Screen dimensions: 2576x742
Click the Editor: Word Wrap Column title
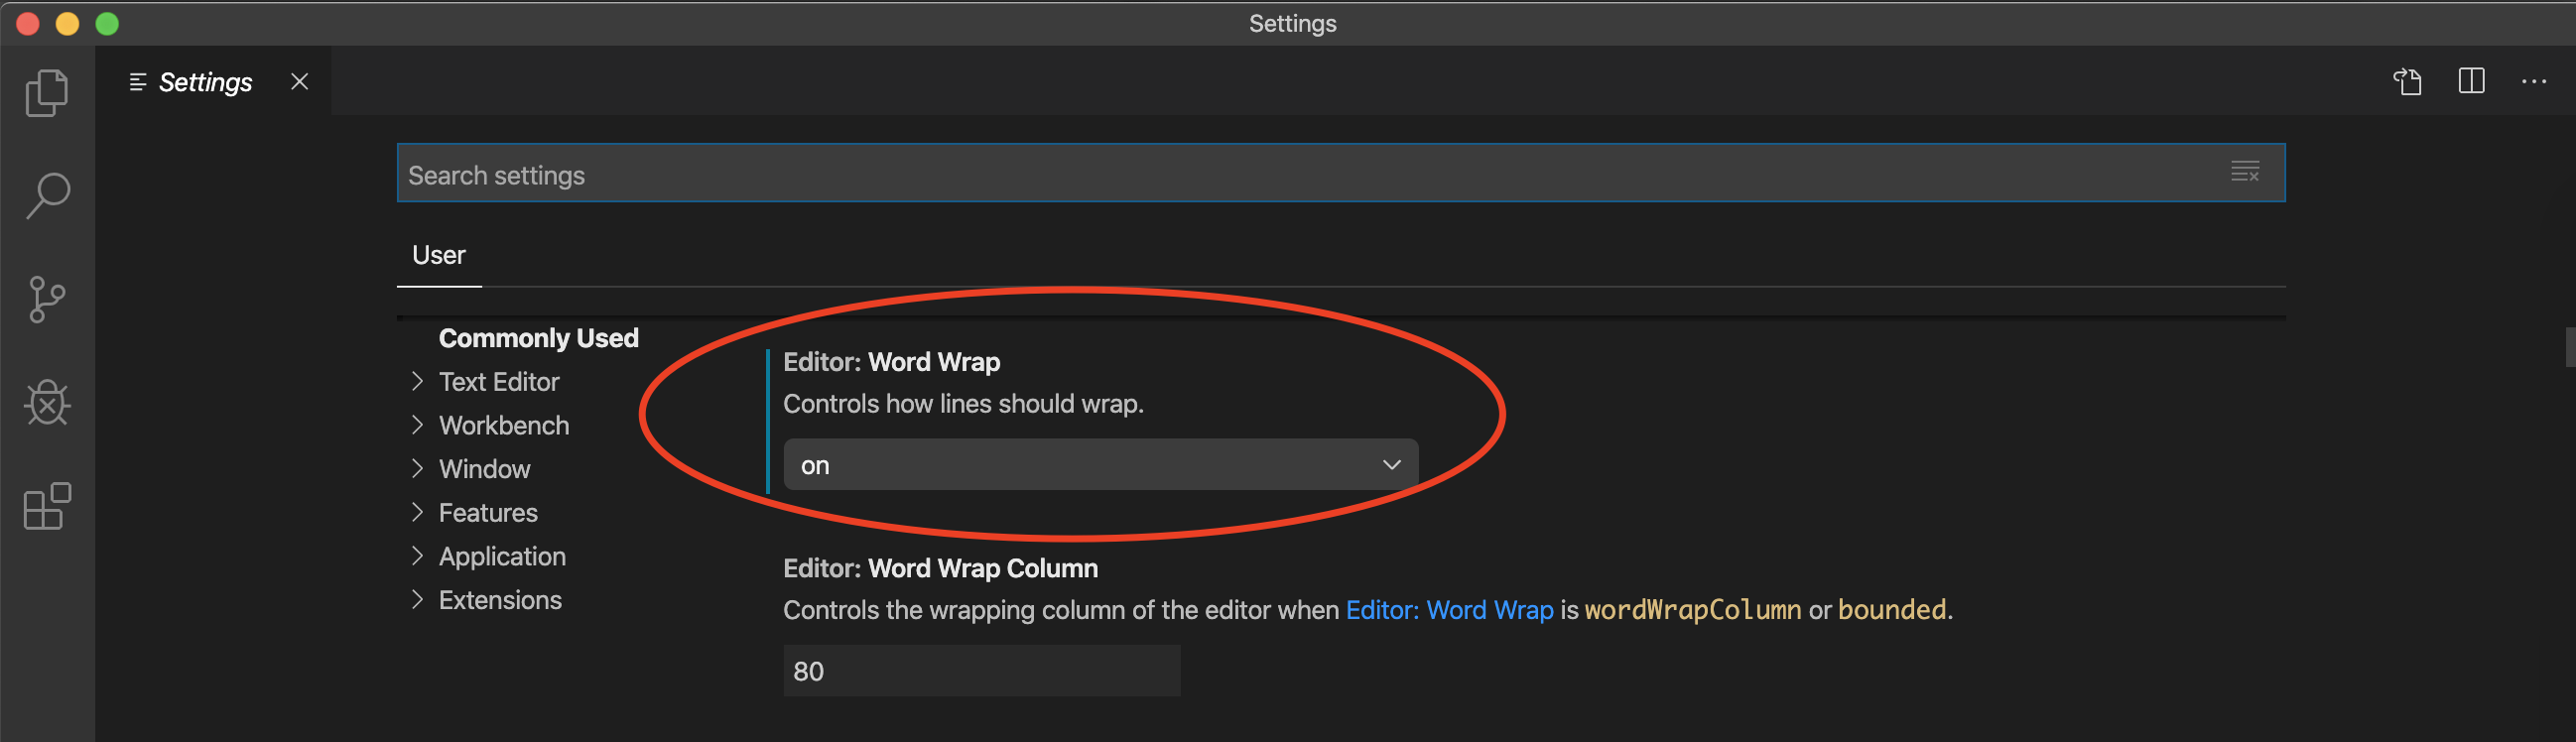tap(940, 568)
